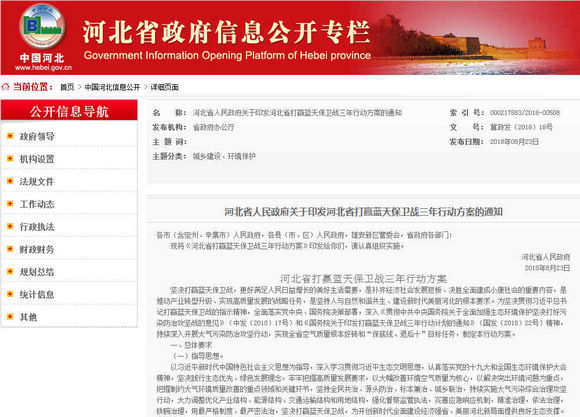Viewport: 580px width, 417px height.
Task: Click the document title heading 河北省人民政府关于印发
Action: tap(363, 212)
